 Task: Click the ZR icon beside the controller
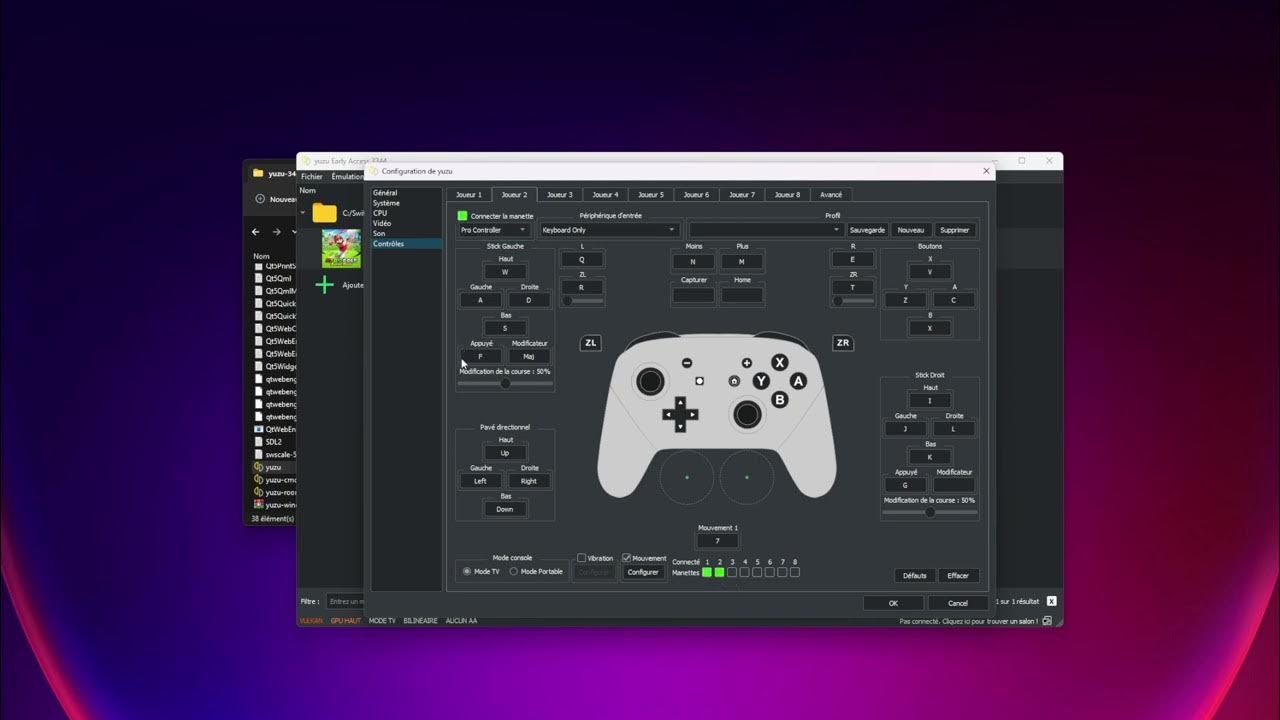[842, 343]
